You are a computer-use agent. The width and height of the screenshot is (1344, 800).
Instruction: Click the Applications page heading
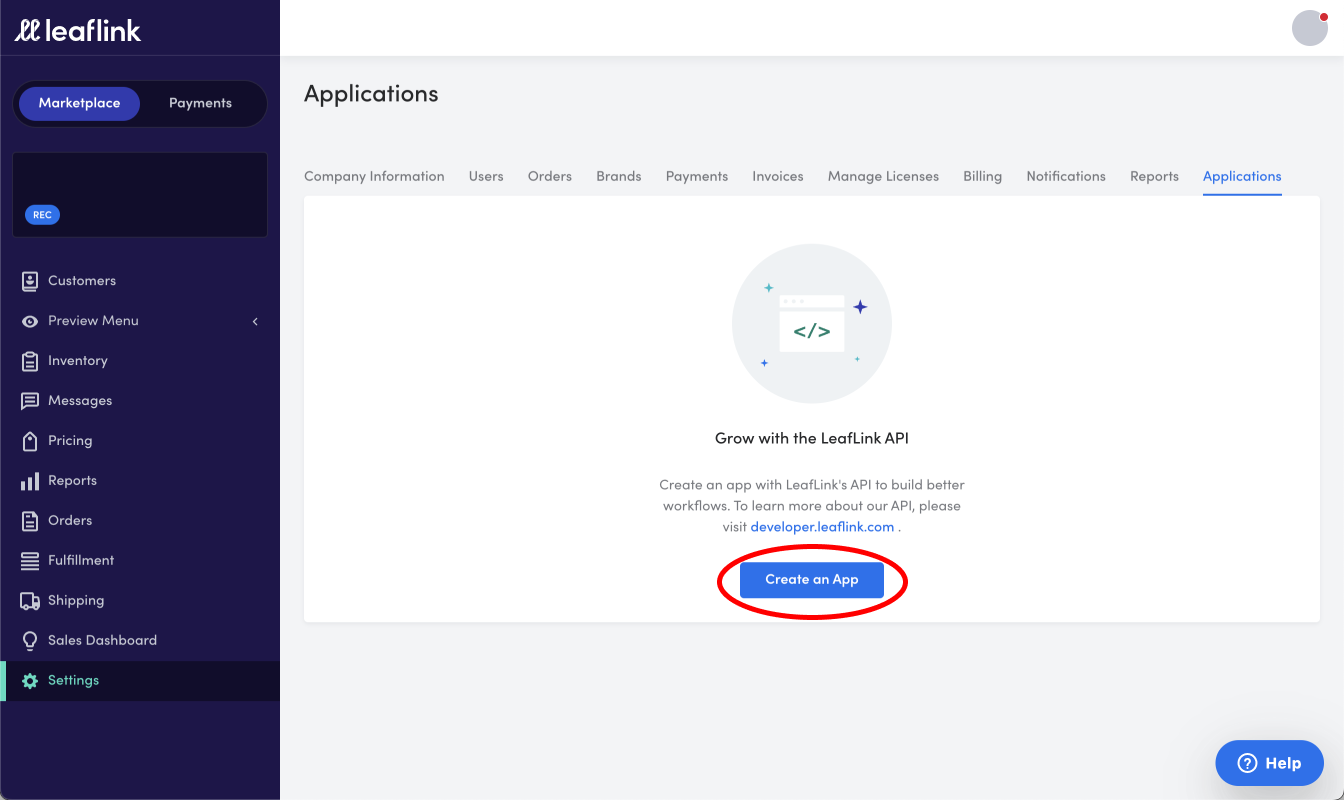coord(371,94)
